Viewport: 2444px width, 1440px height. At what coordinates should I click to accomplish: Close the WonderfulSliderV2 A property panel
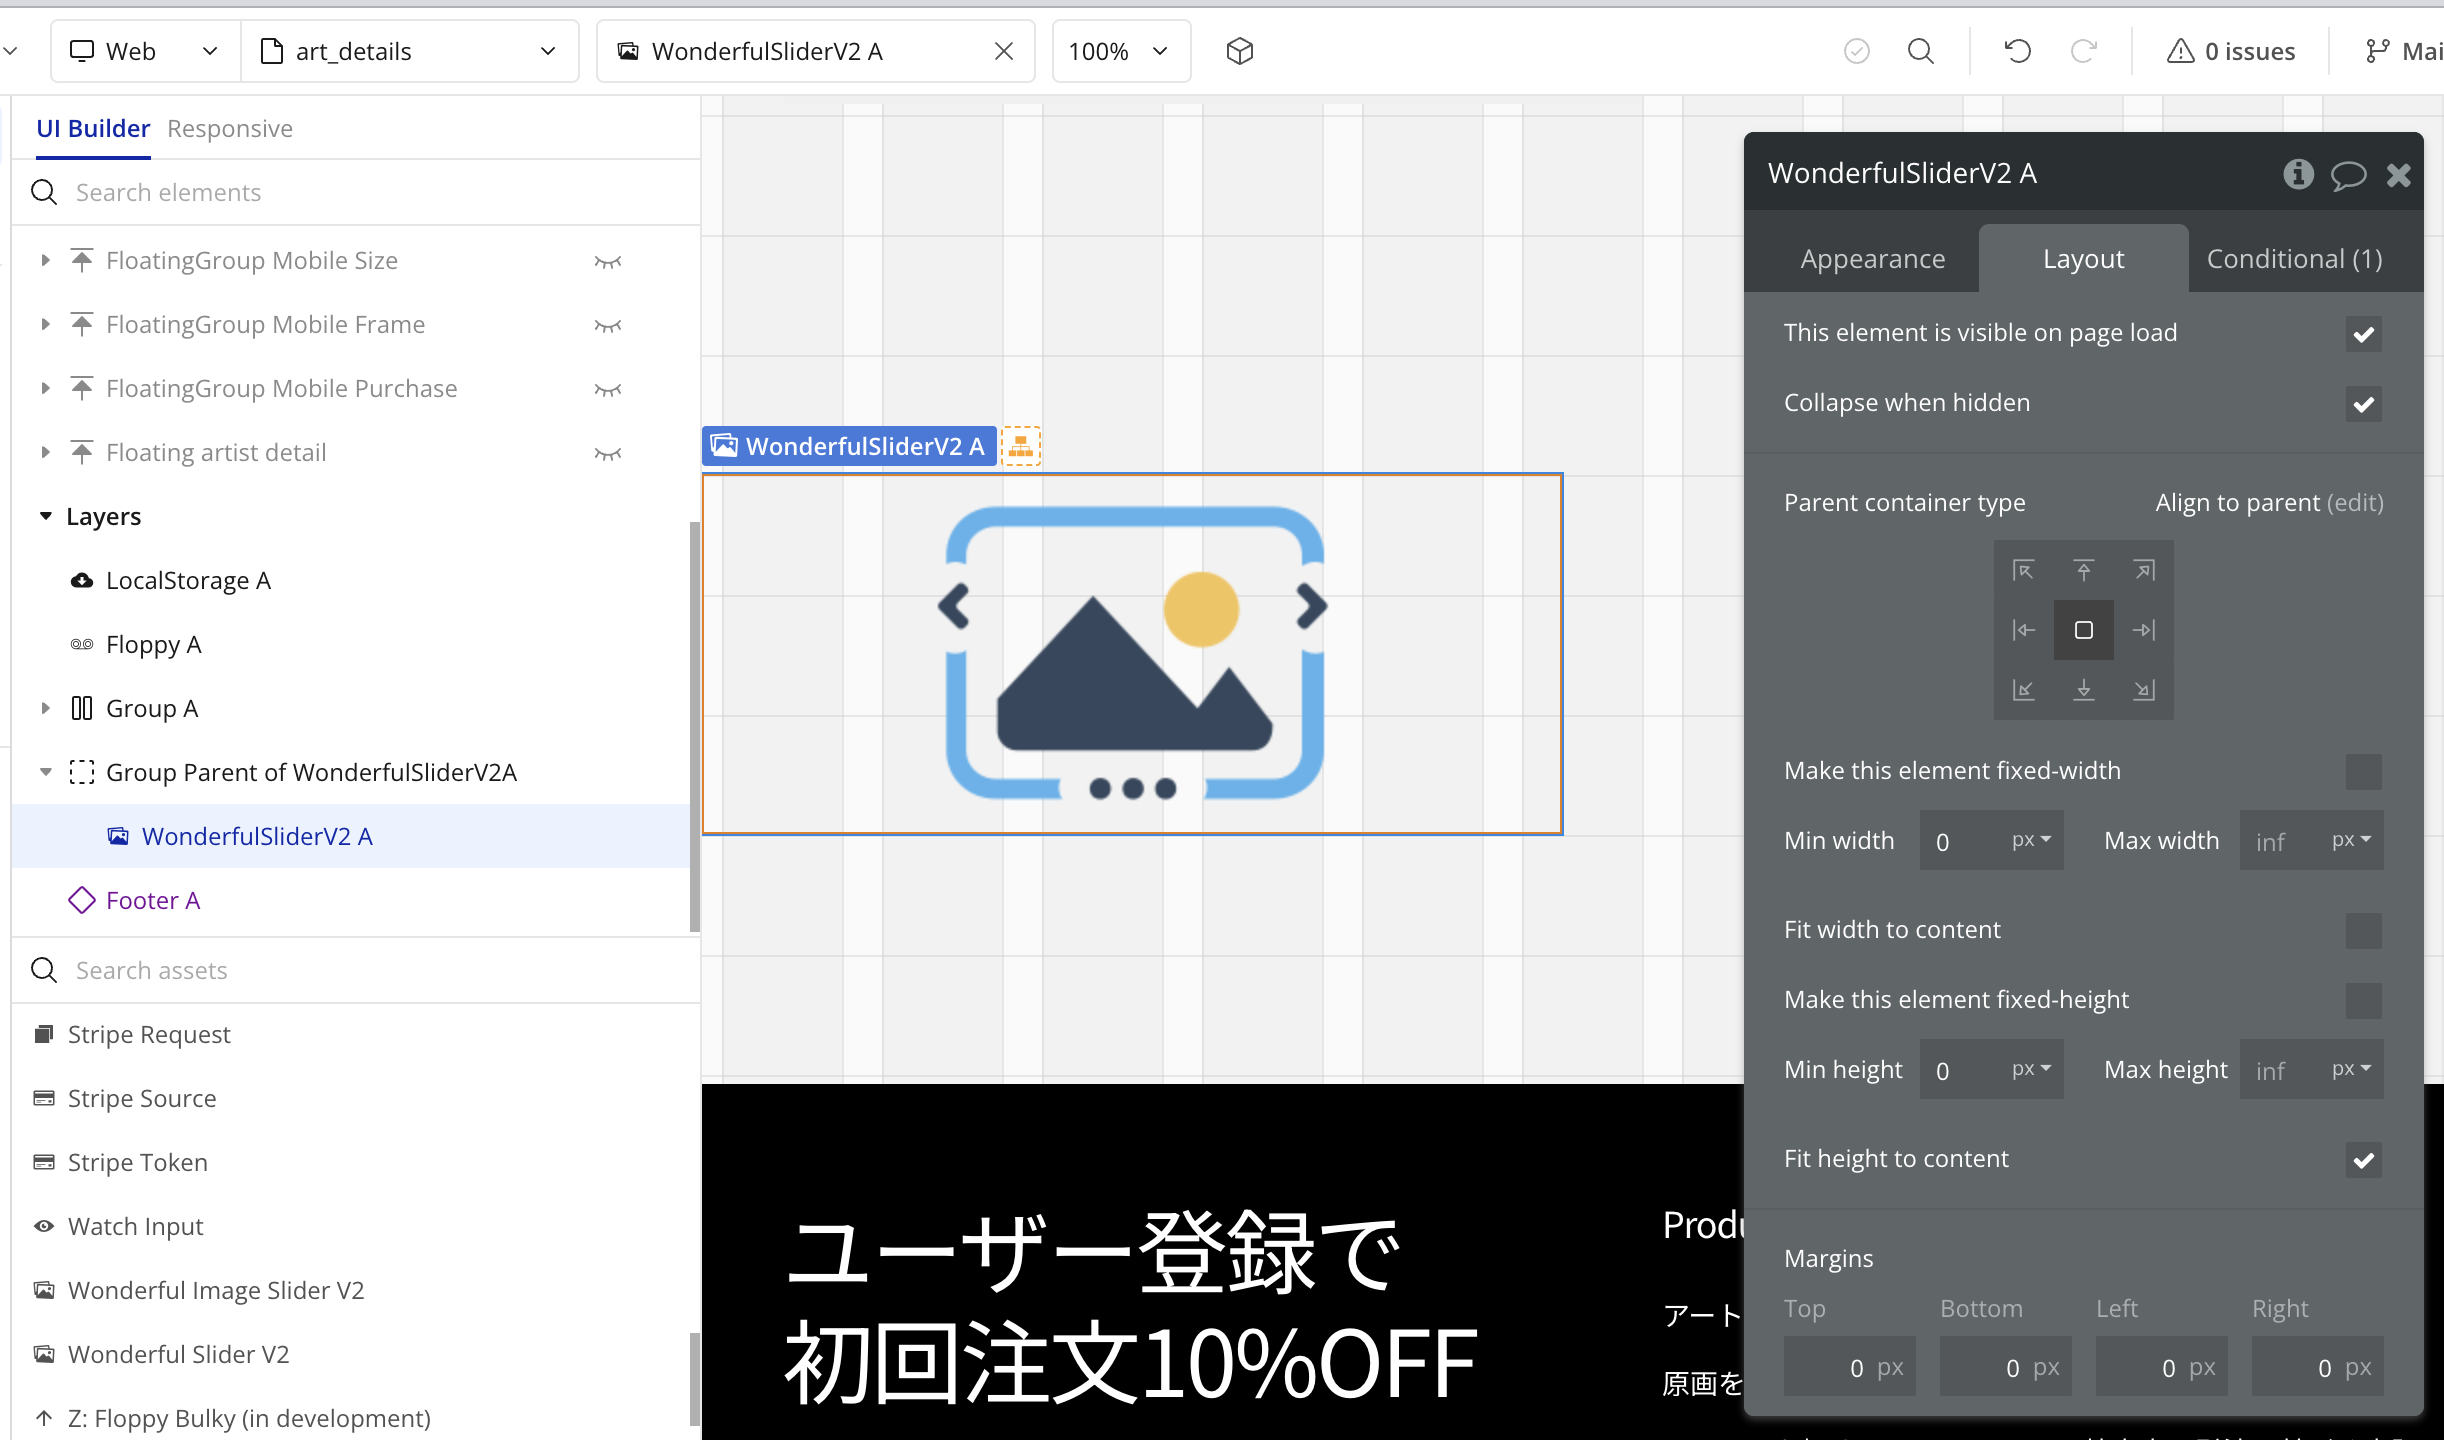[2399, 175]
